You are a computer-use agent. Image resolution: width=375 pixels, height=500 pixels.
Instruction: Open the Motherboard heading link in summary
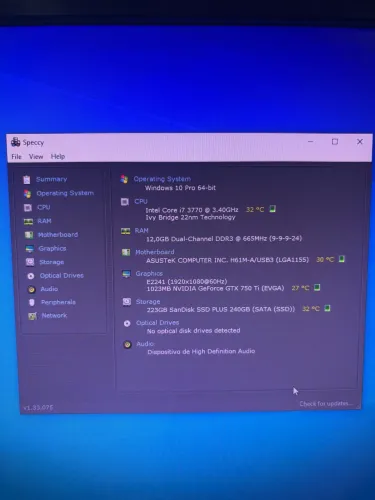[155, 252]
